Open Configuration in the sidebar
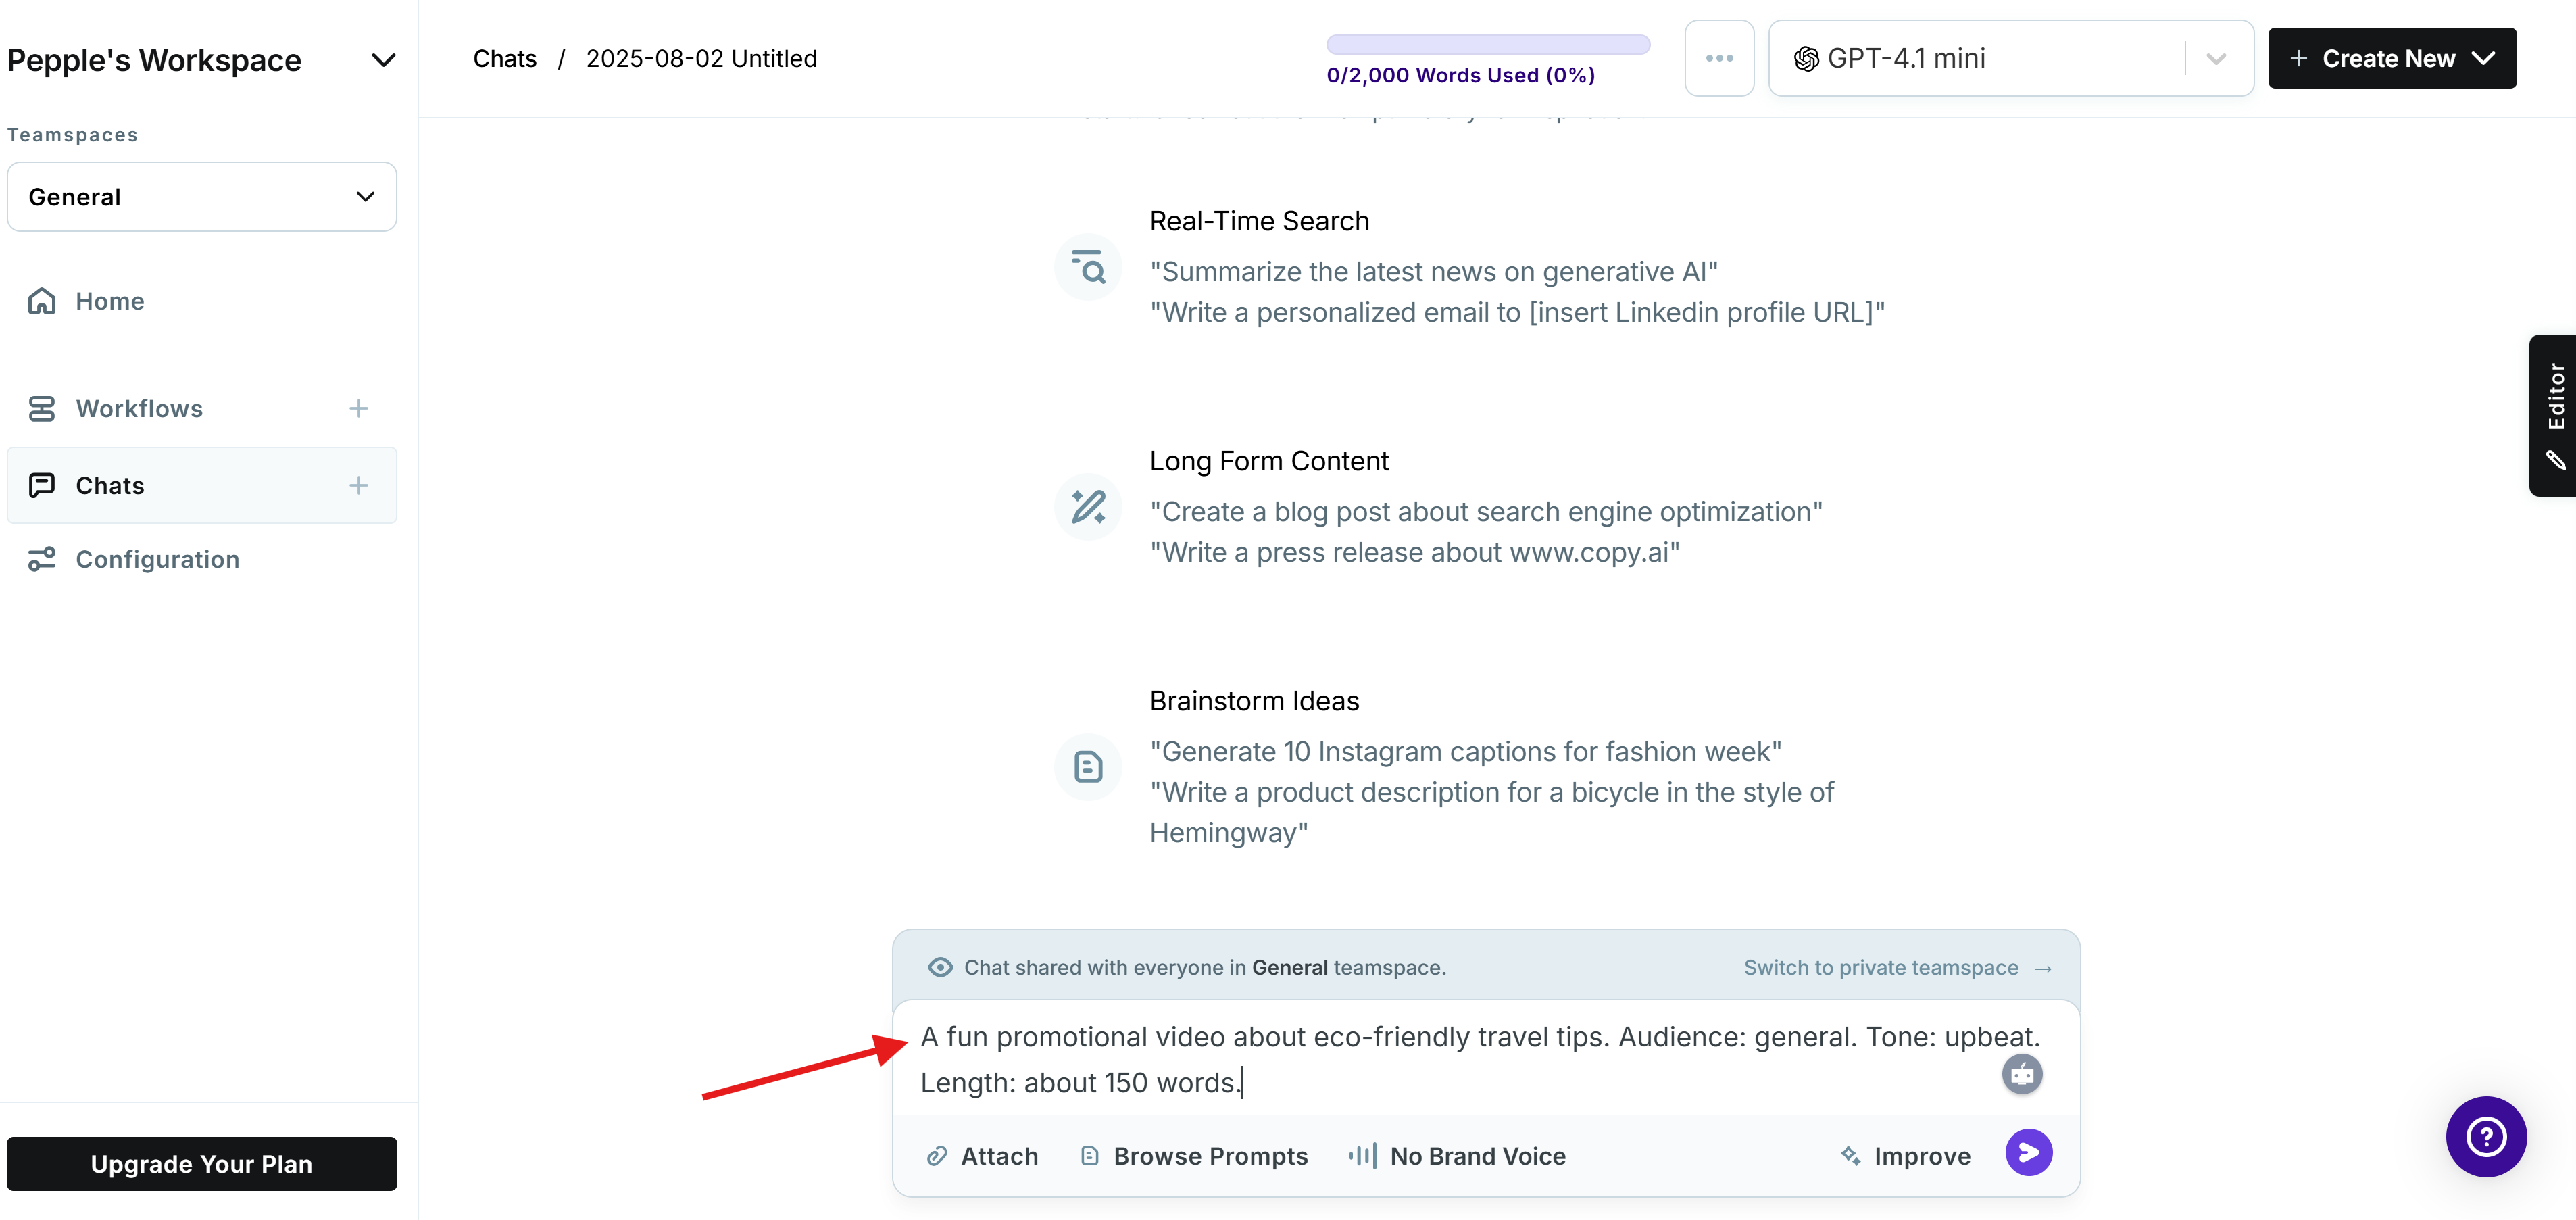 point(157,559)
